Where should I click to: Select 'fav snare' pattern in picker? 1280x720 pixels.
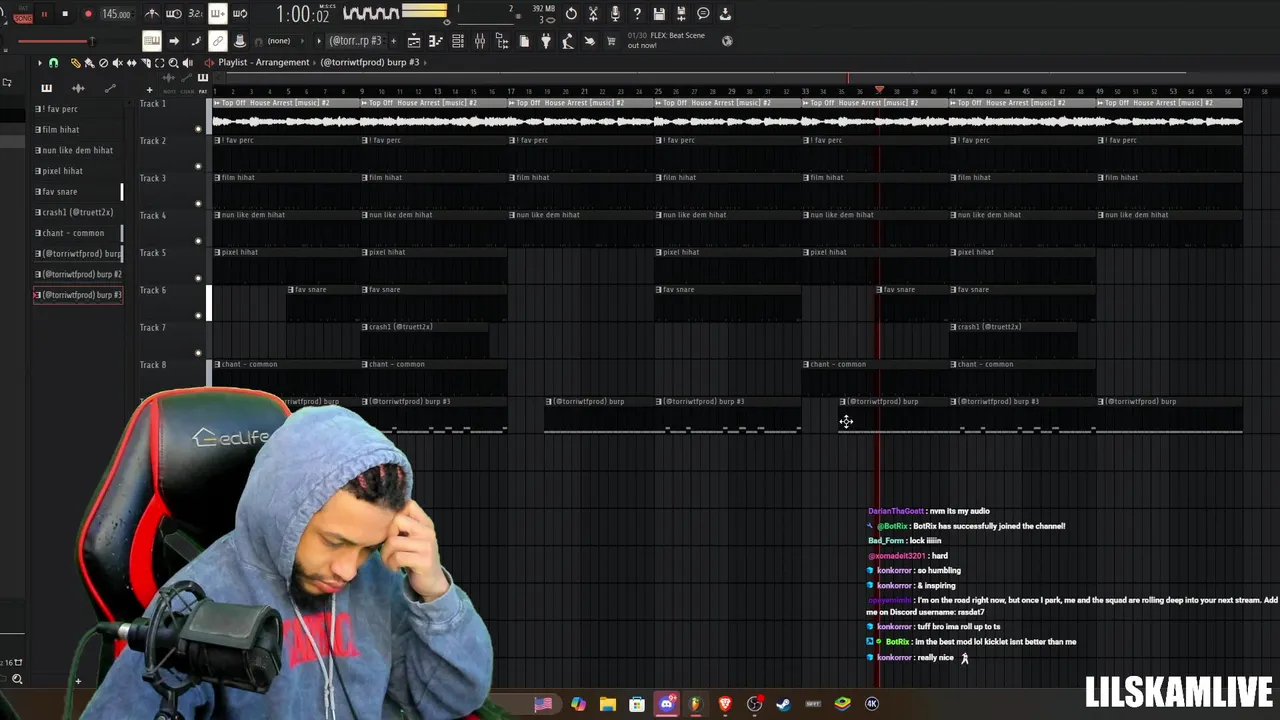(78, 191)
